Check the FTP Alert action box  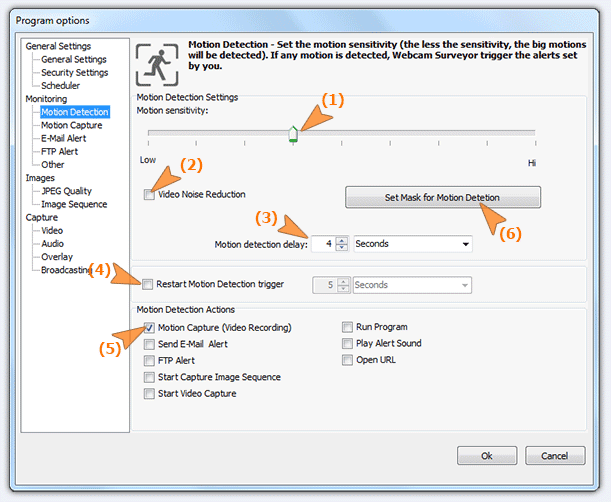[x=149, y=361]
